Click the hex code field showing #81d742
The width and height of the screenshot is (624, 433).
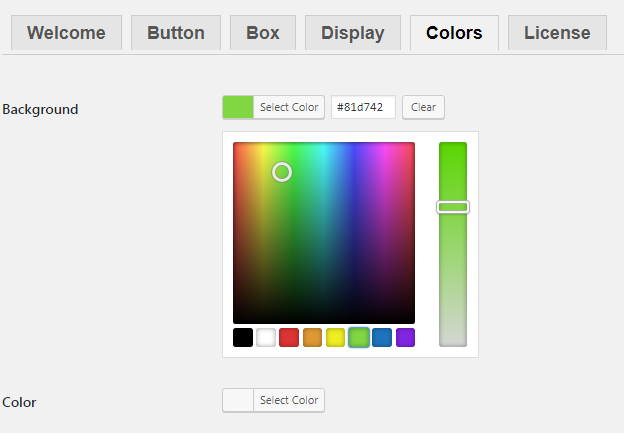click(x=363, y=107)
